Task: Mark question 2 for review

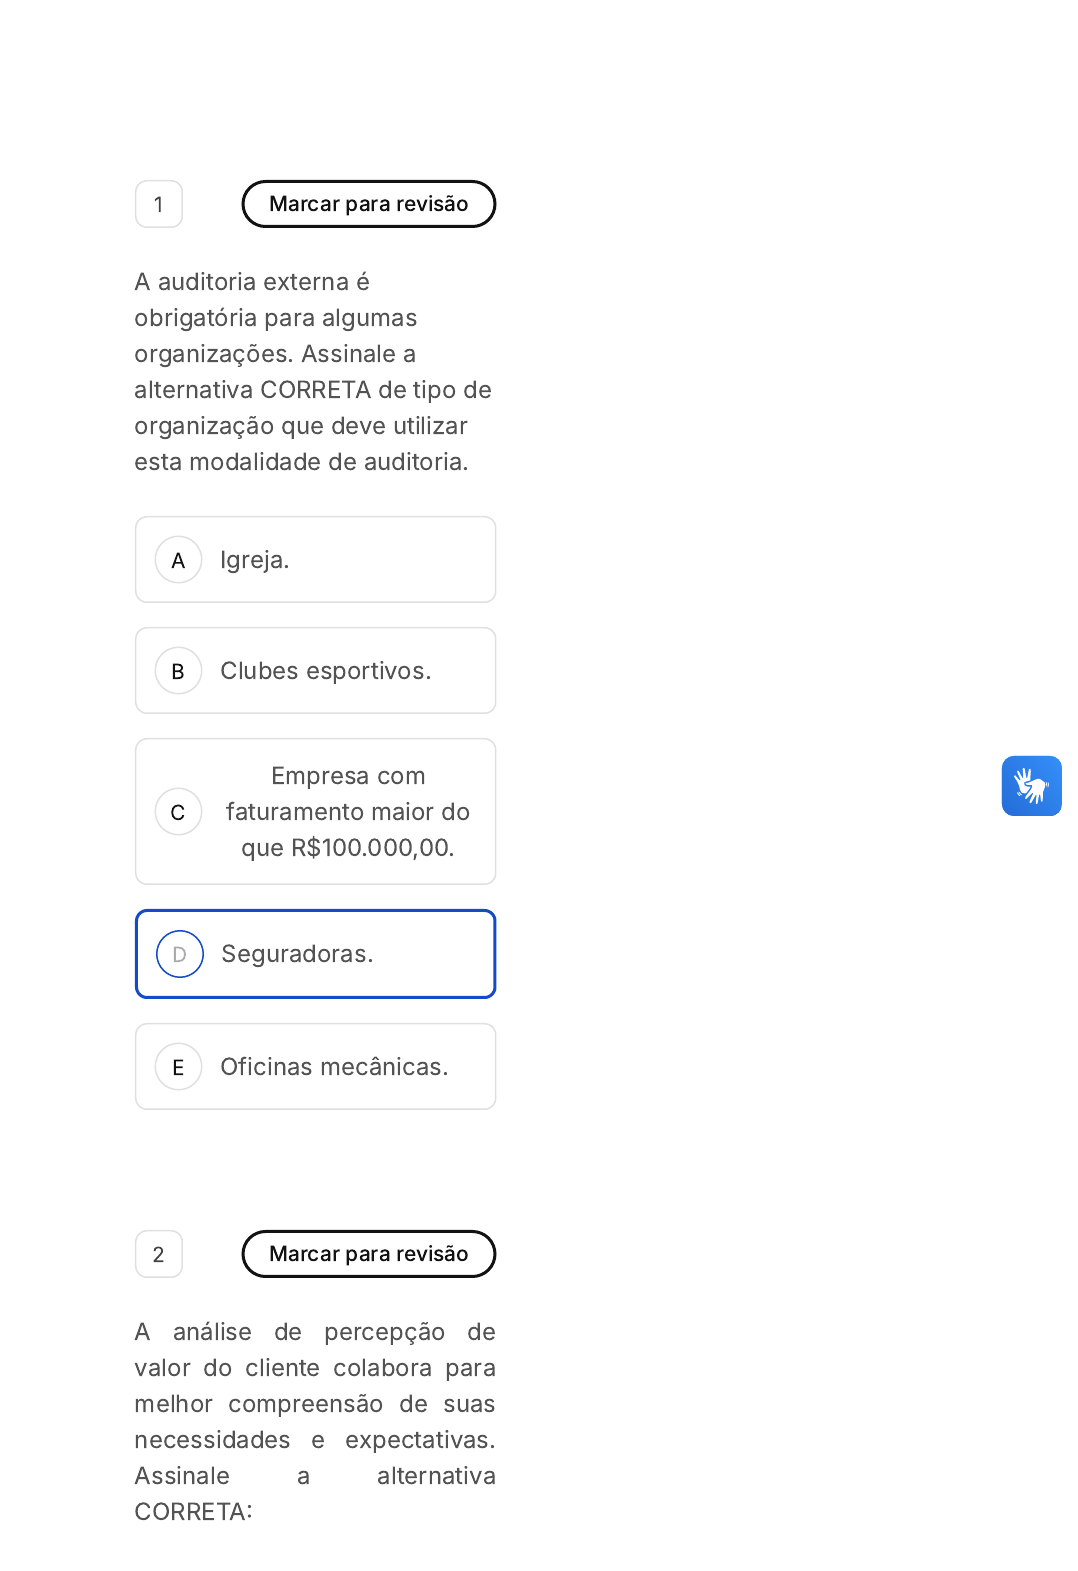Action: (x=369, y=1254)
